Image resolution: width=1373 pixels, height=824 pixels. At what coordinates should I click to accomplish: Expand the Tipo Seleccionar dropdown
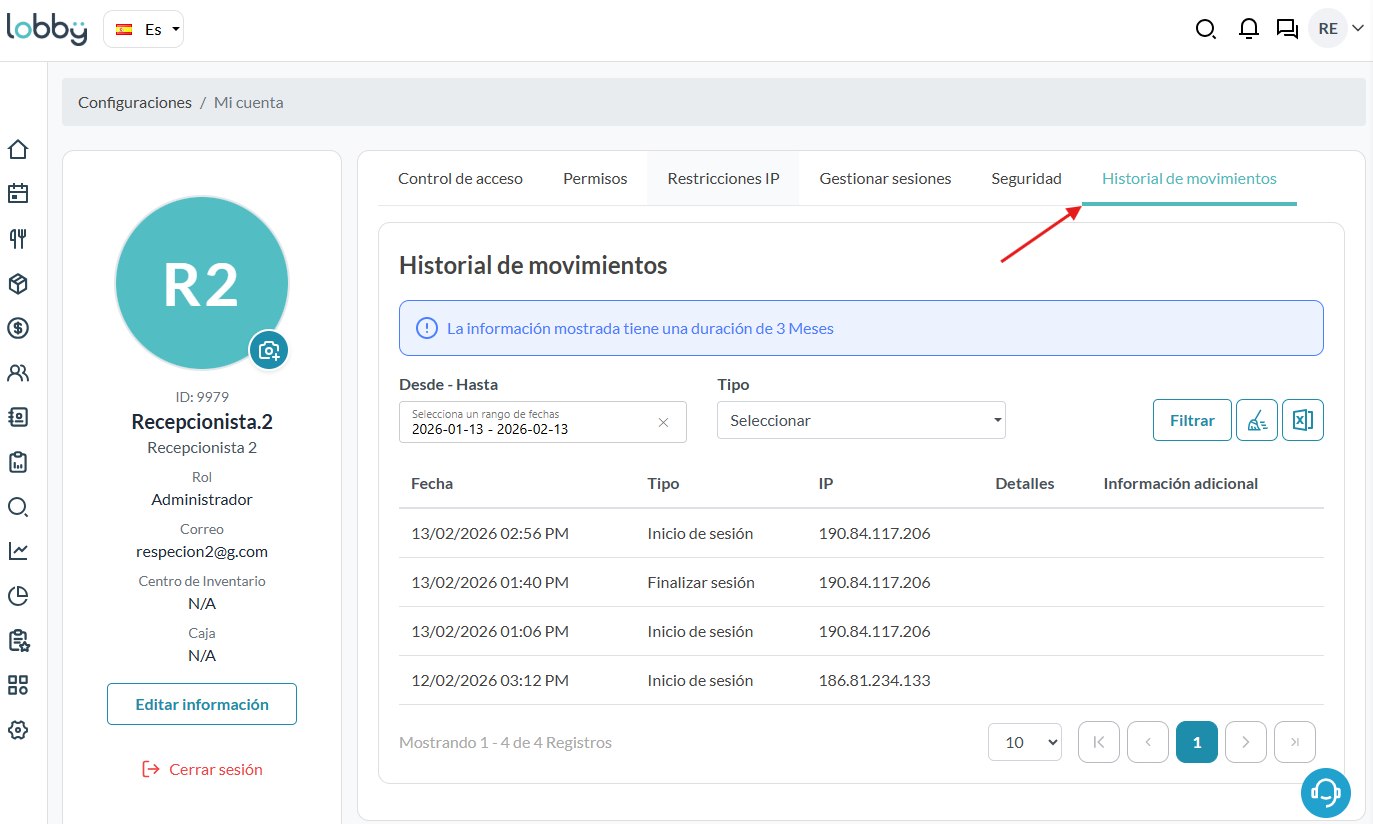coord(860,421)
